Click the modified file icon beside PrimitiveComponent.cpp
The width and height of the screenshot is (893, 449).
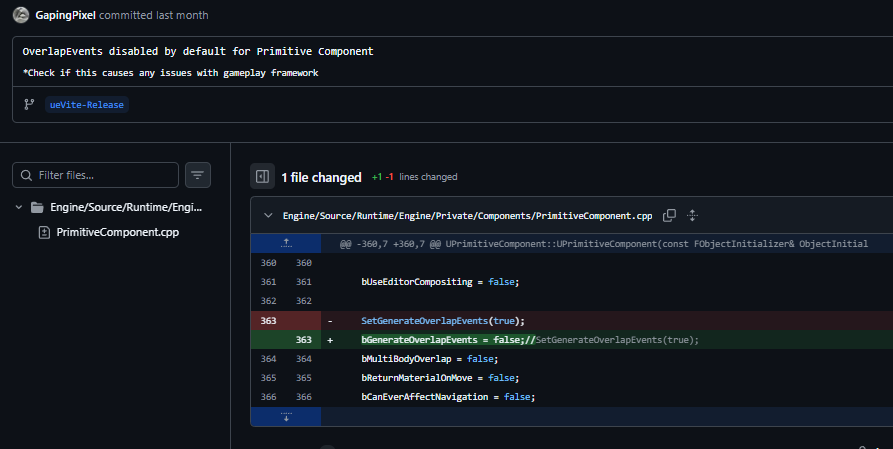pyautogui.click(x=44, y=232)
